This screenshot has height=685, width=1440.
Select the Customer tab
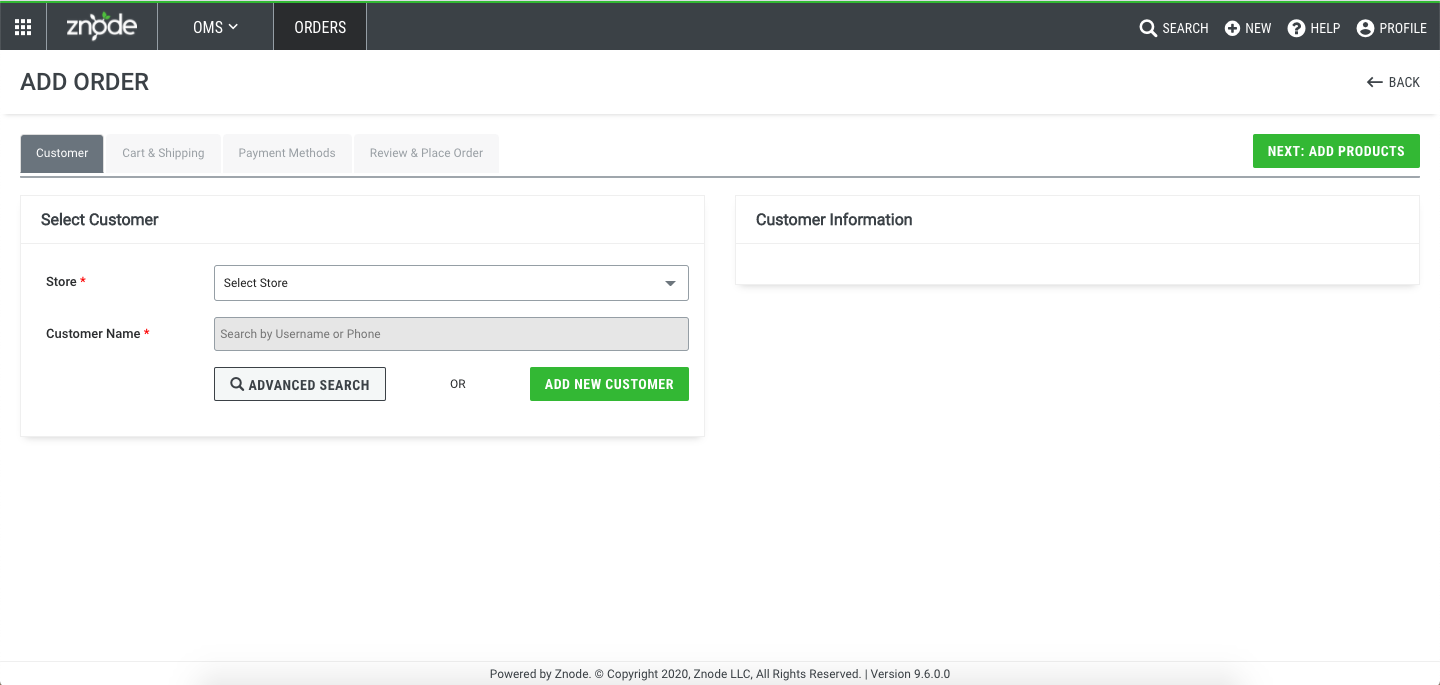62,153
